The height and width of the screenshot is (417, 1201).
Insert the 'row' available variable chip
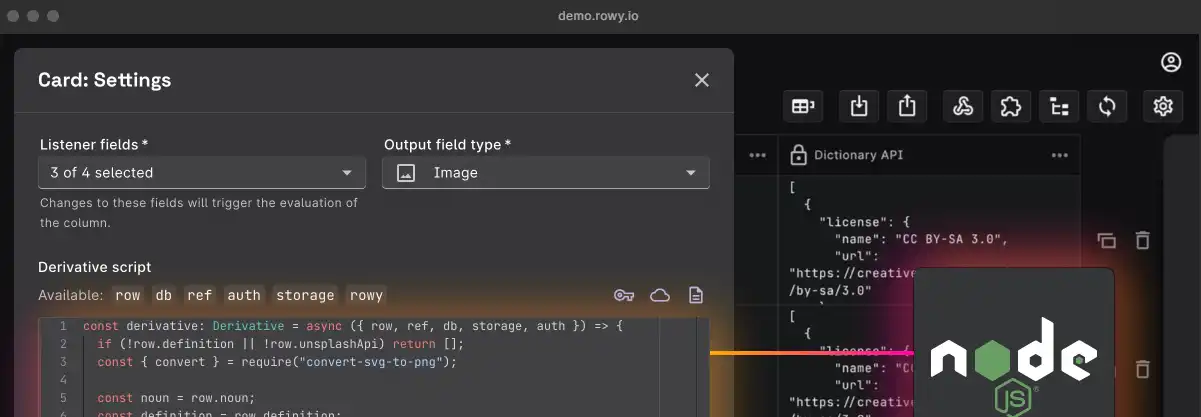(x=128, y=295)
